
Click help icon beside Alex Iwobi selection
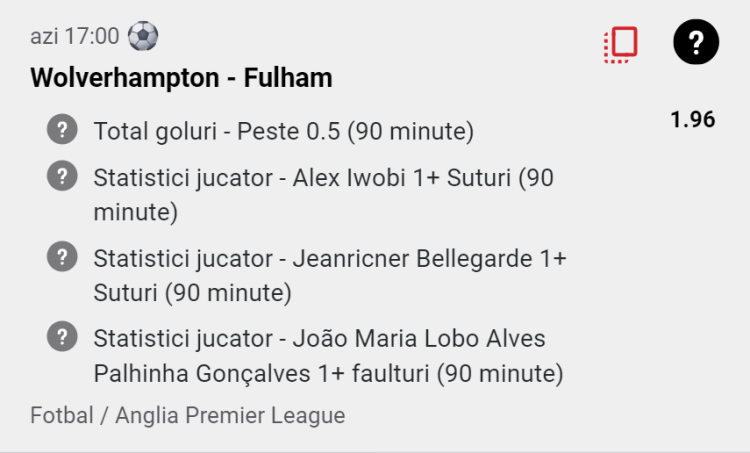point(62,176)
